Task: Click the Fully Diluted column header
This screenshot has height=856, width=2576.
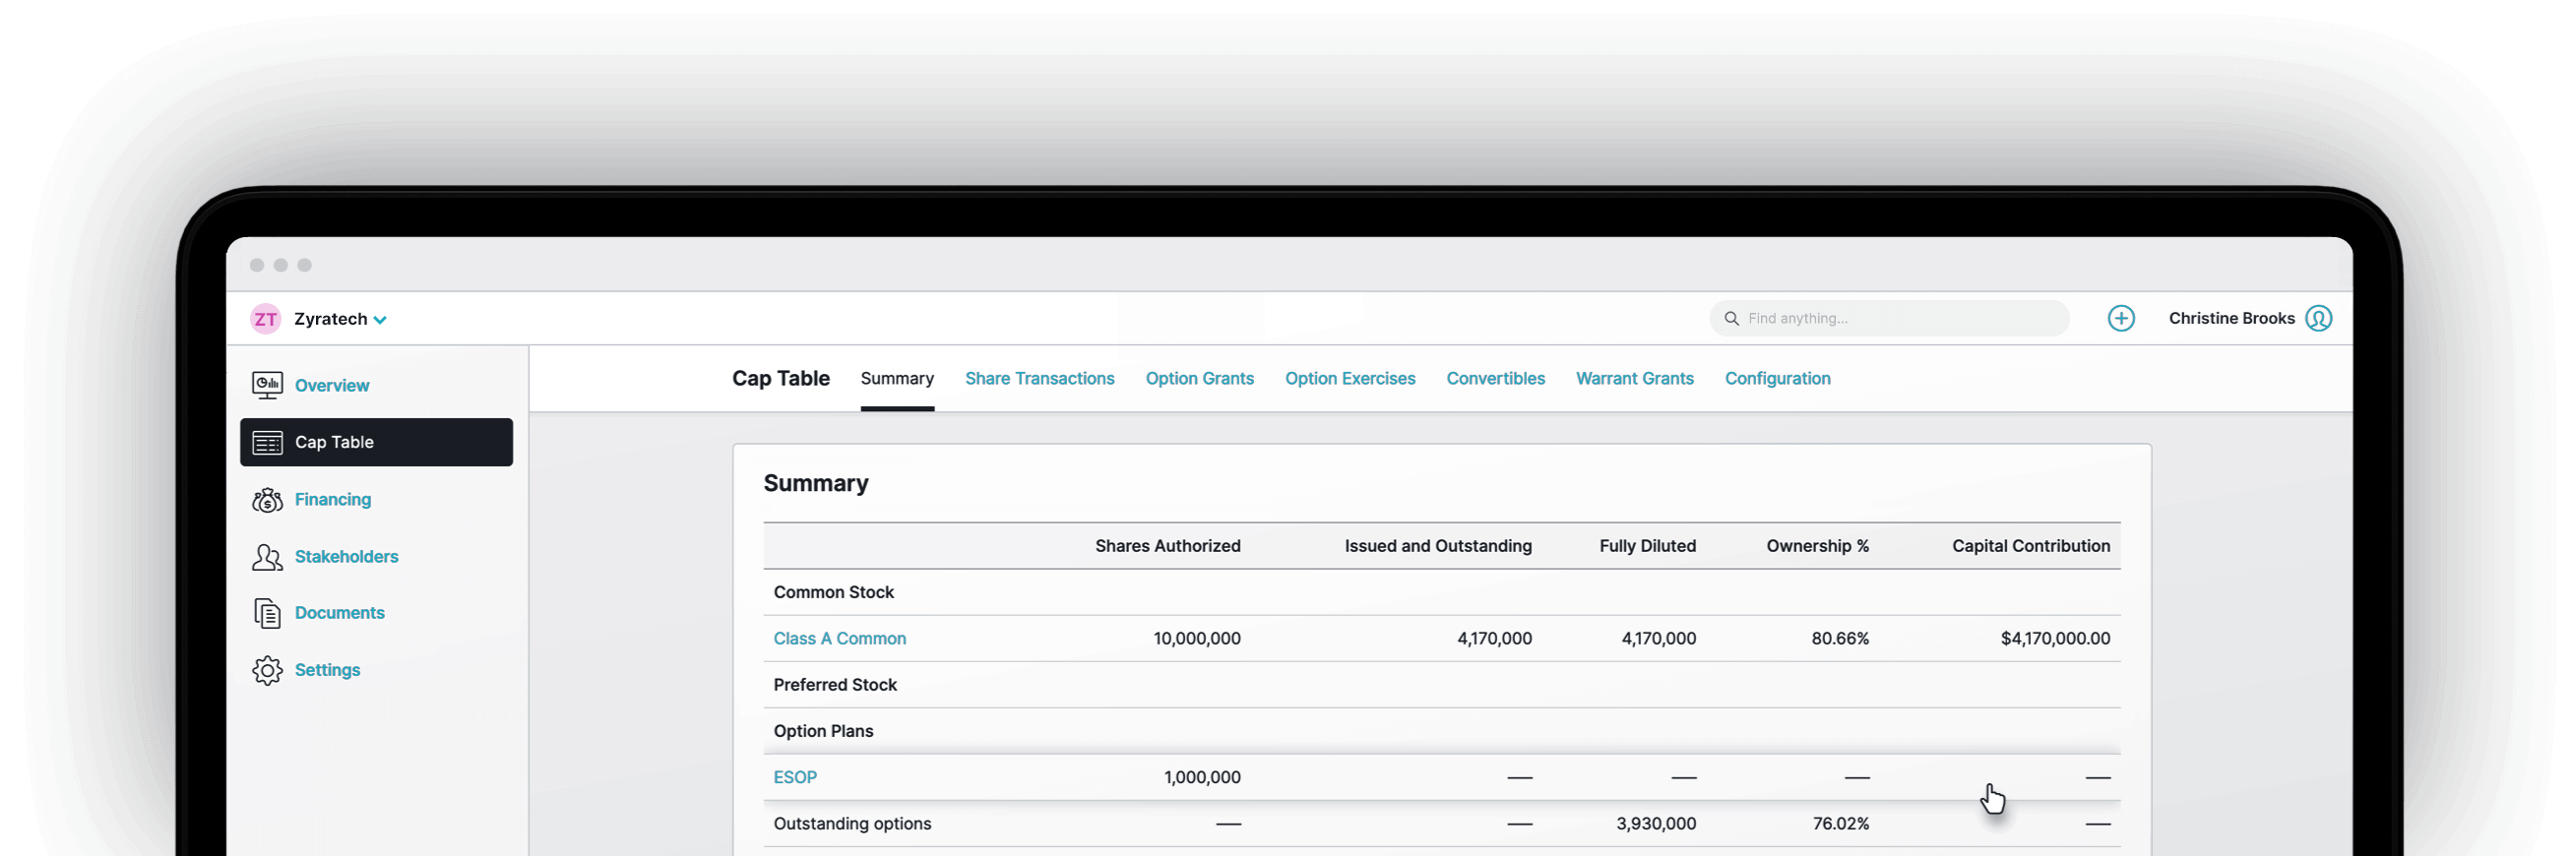Action: pyautogui.click(x=1647, y=546)
